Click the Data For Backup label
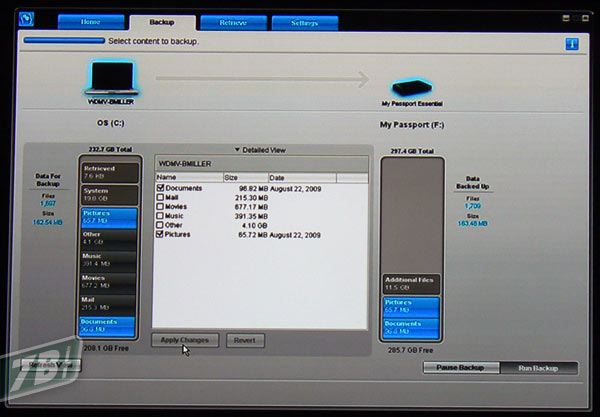This screenshot has width=600, height=417. tap(48, 180)
